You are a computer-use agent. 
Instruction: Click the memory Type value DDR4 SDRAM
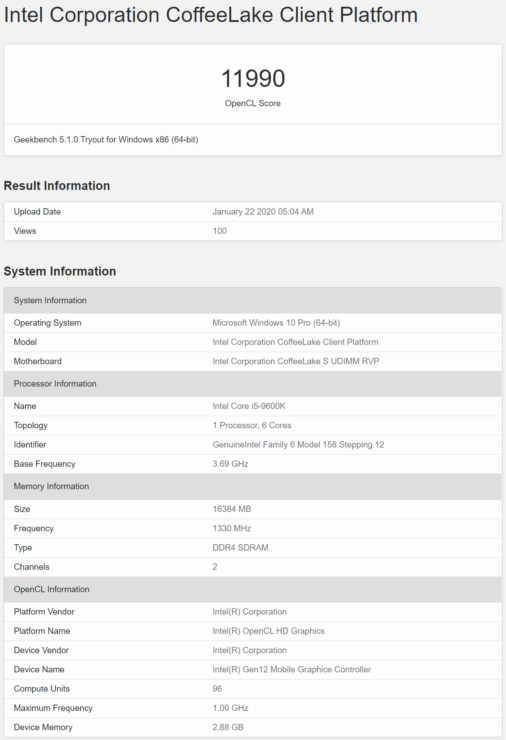click(240, 548)
